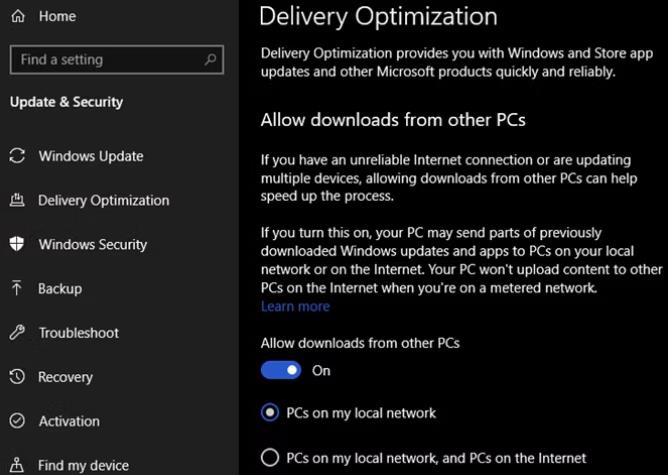668x475 pixels.
Task: Open the Backup settings page
Action: [x=60, y=288]
